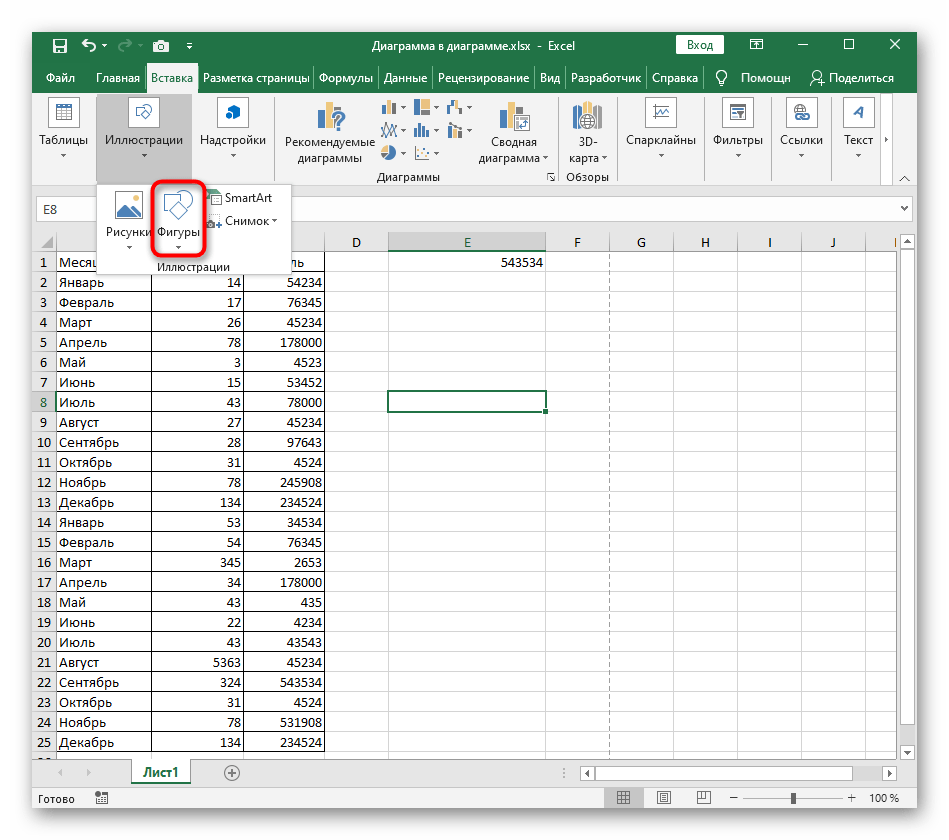This screenshot has width=949, height=840.
Task: Click the Redo arrow icon
Action: coord(125,45)
